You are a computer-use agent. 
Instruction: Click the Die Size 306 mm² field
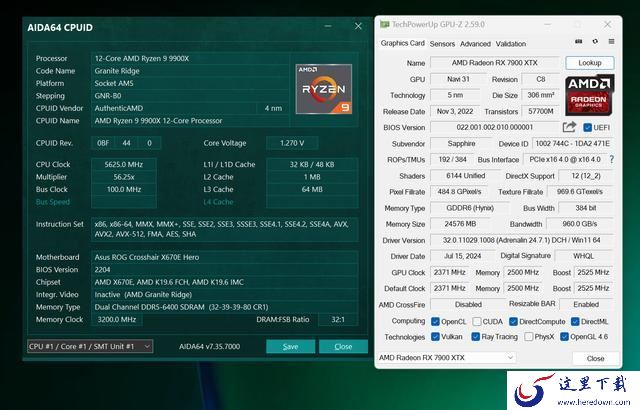[540, 95]
